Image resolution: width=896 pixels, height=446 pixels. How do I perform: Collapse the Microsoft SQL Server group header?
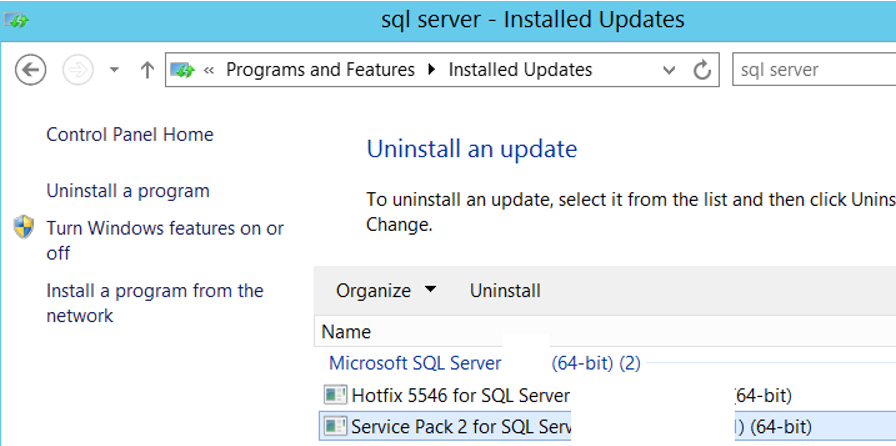pos(485,363)
